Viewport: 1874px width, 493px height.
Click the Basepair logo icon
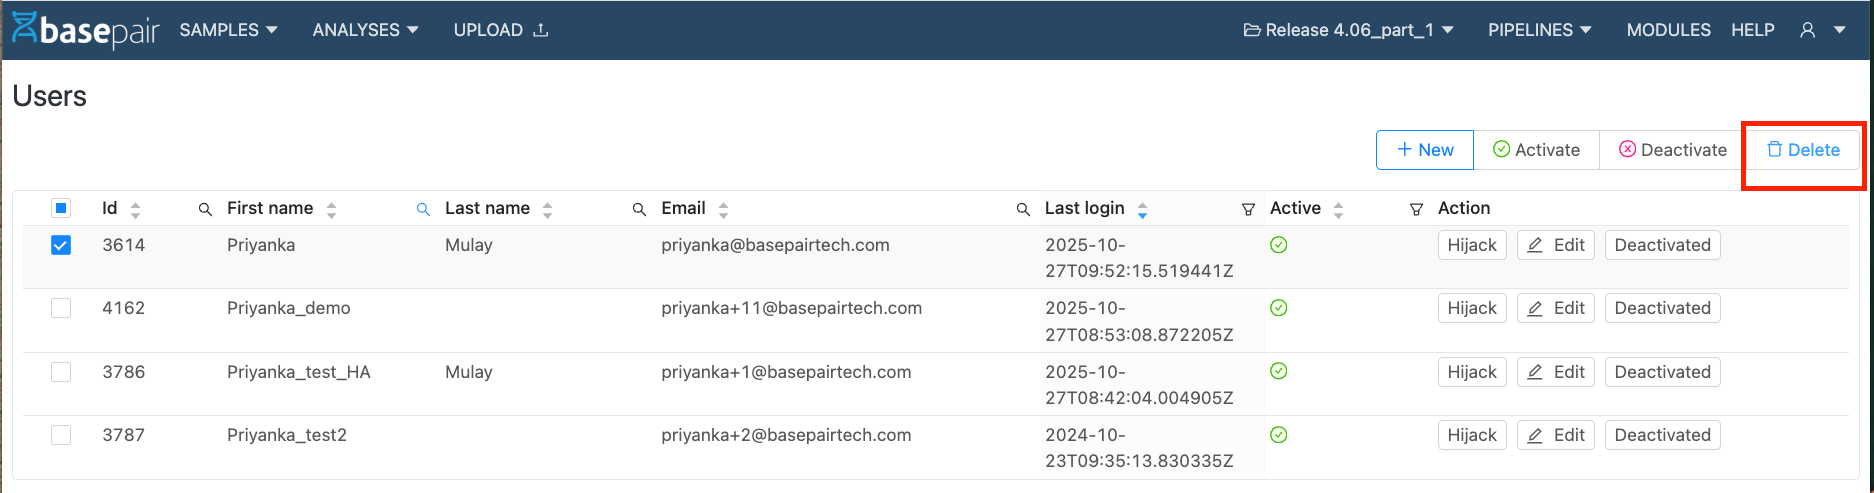click(x=26, y=29)
